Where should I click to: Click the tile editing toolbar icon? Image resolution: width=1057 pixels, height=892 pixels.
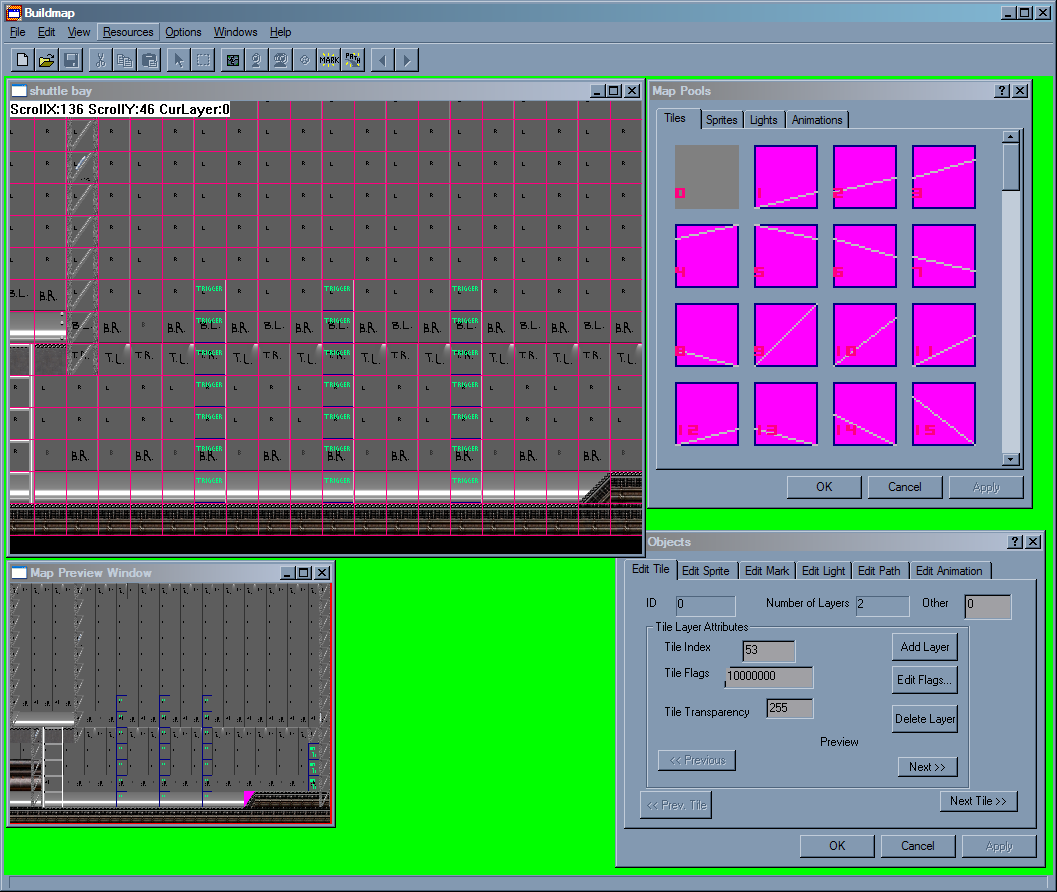(x=231, y=60)
